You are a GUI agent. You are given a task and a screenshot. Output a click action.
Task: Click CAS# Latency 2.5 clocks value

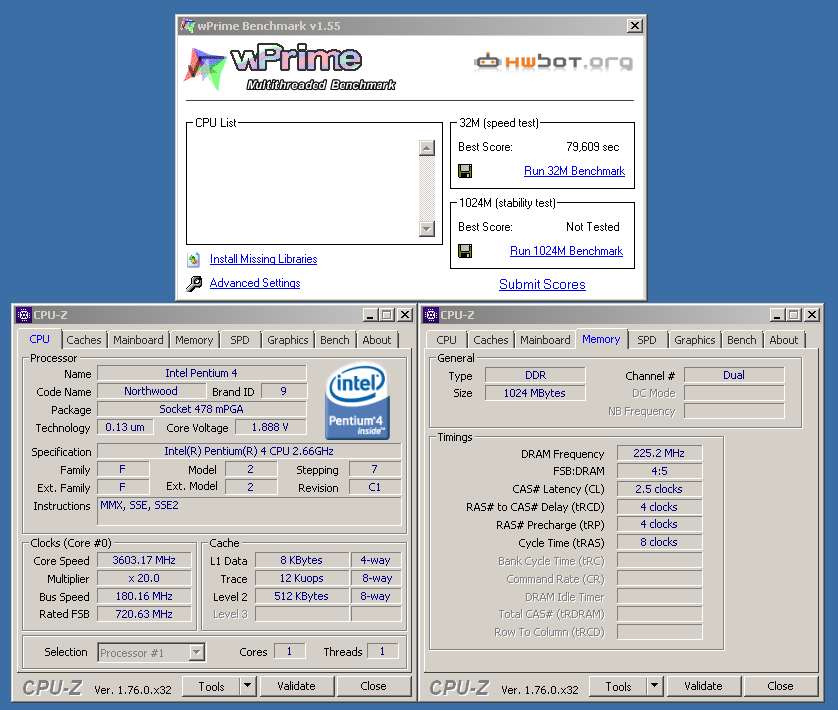[x=659, y=489]
